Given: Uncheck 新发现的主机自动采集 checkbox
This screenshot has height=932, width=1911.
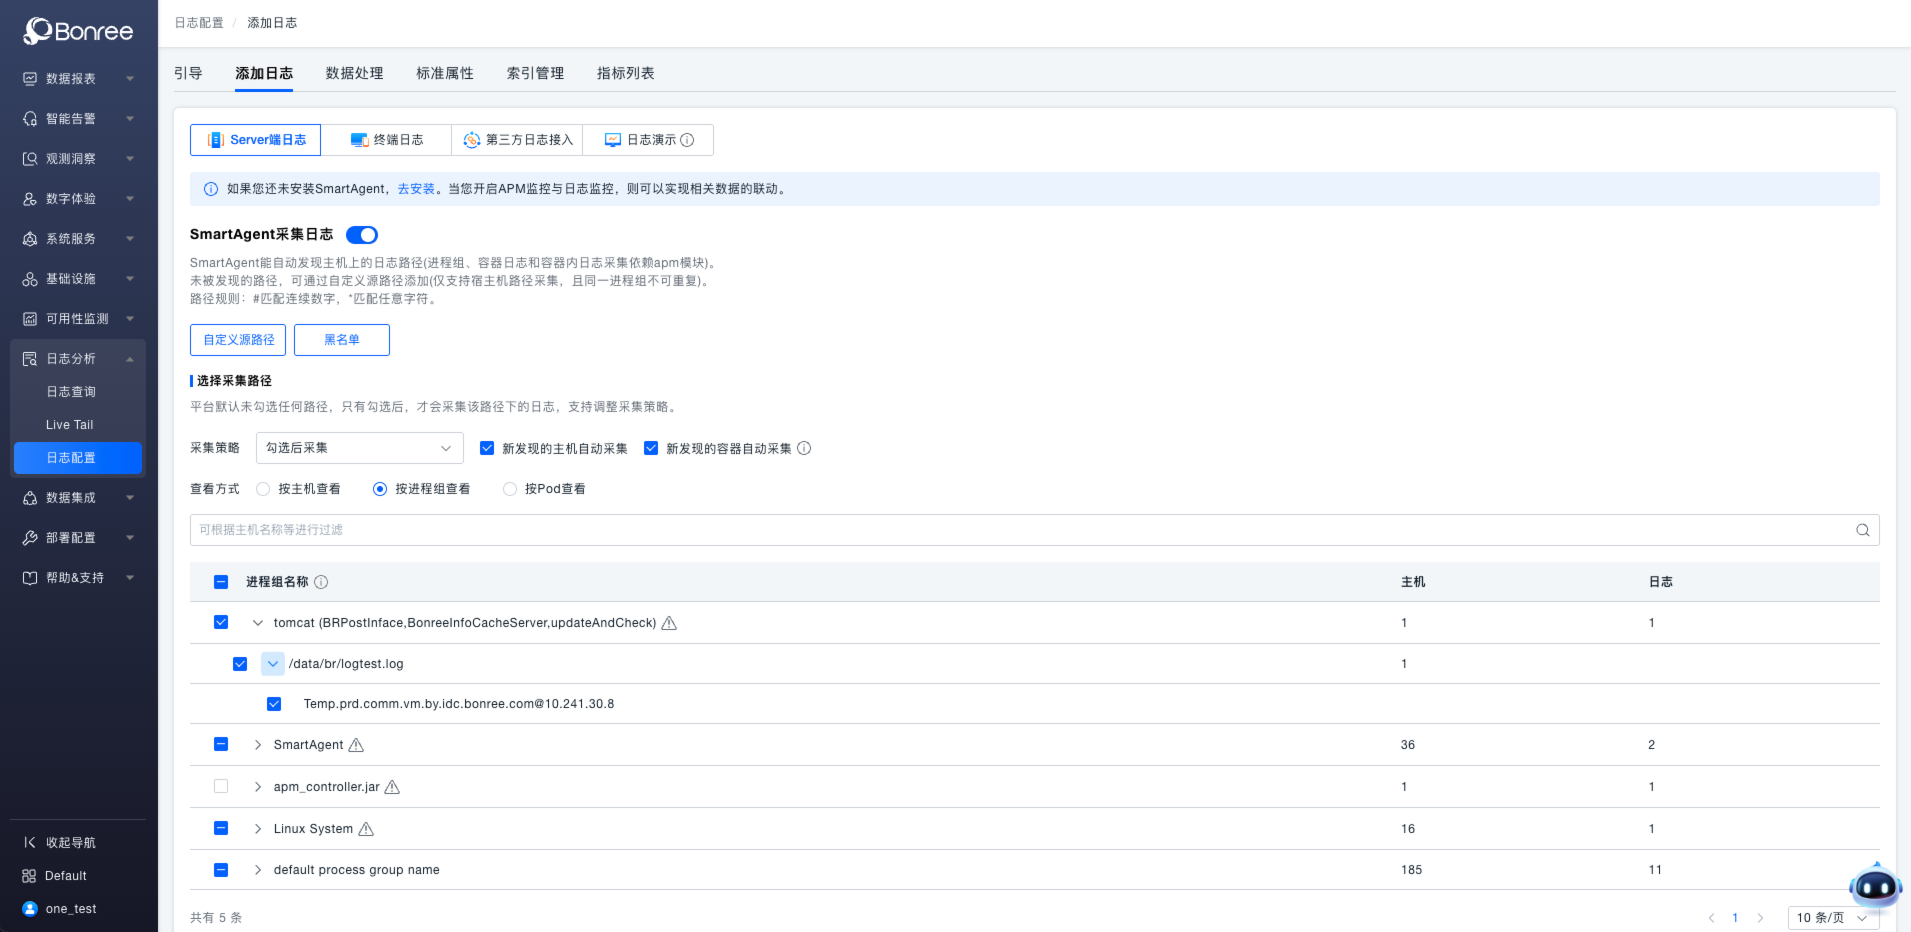Looking at the screenshot, I should click(x=487, y=448).
